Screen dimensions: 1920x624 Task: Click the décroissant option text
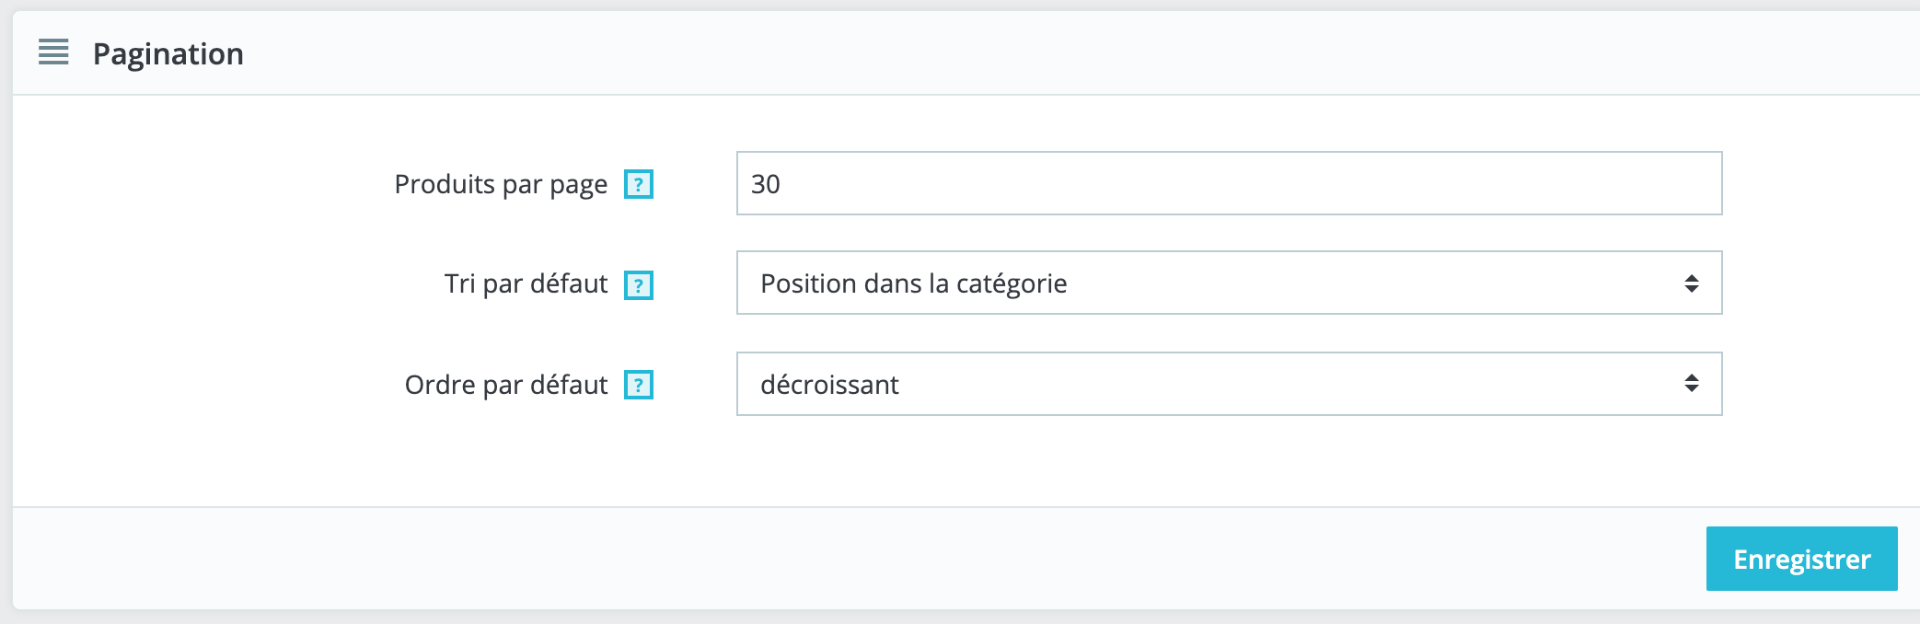coord(829,385)
